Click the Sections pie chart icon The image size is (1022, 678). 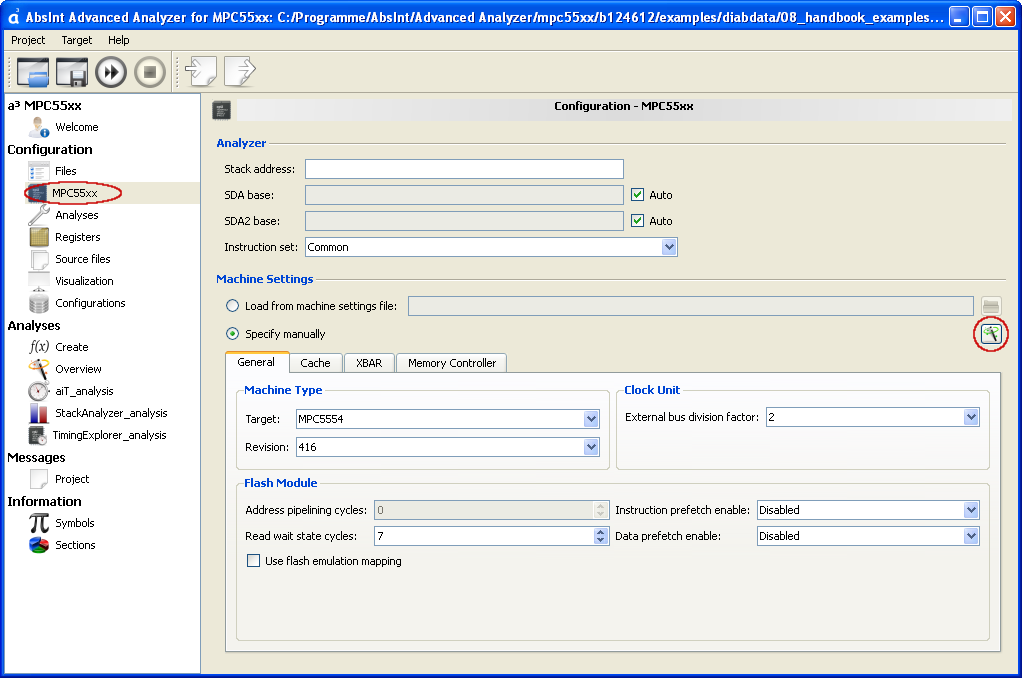pos(39,545)
